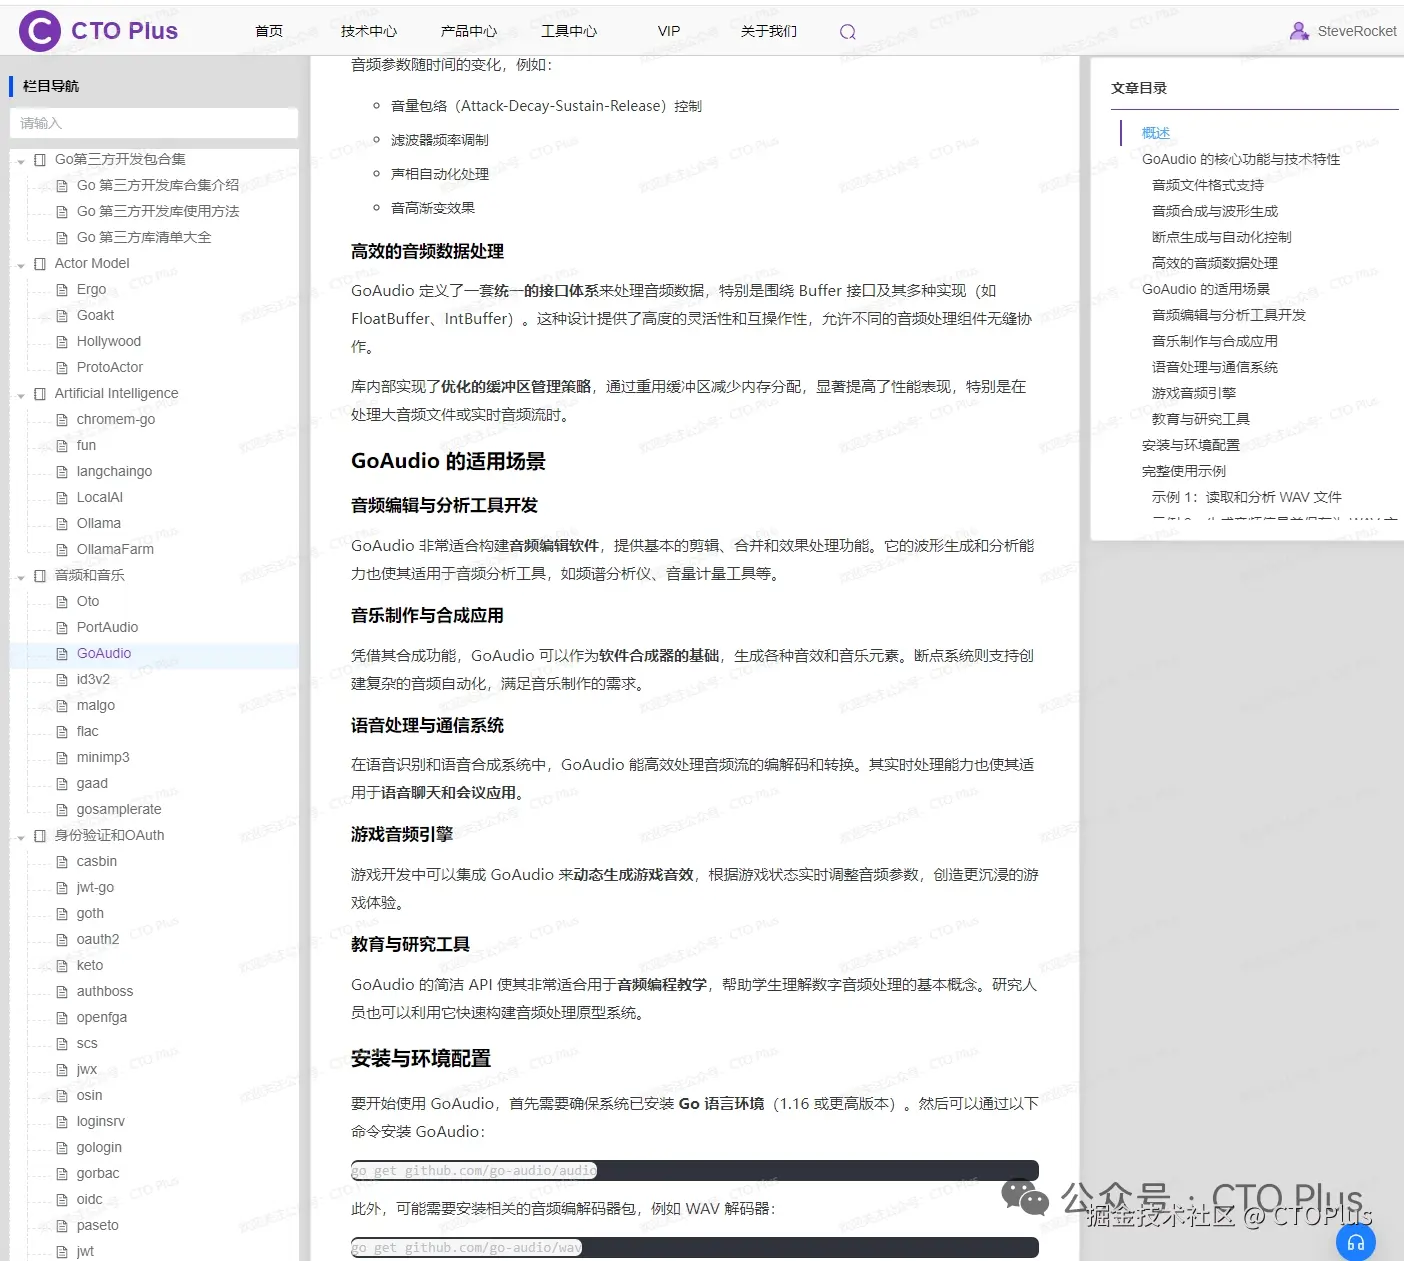Image resolution: width=1404 pixels, height=1261 pixels.
Task: Click the folder icon beside 音频和音乐
Action: (x=40, y=575)
